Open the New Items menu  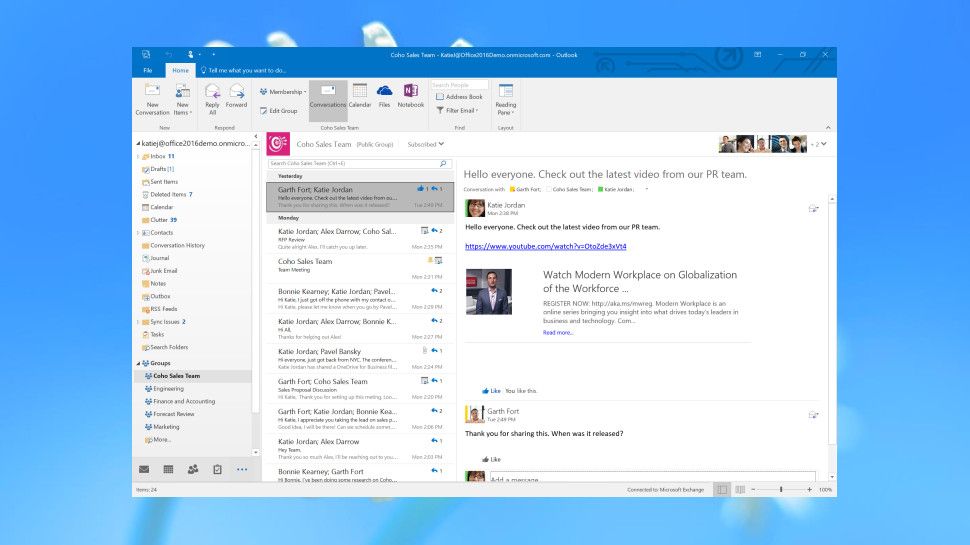(182, 99)
